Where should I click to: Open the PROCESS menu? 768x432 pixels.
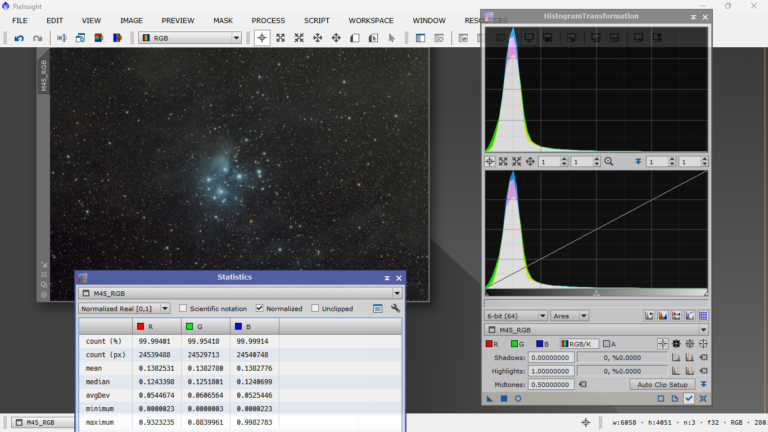[268, 21]
